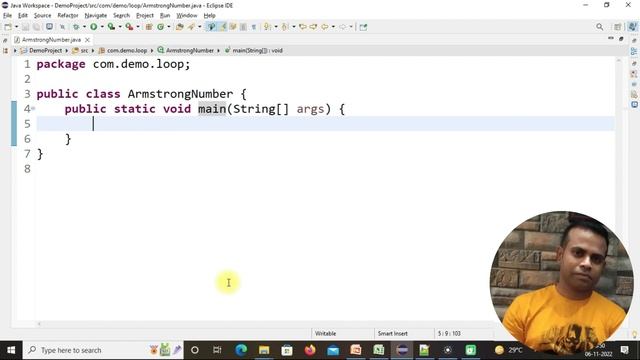Click the toolbar Search magnifier icon
Screen dimensions: 640x360
pos(599,27)
